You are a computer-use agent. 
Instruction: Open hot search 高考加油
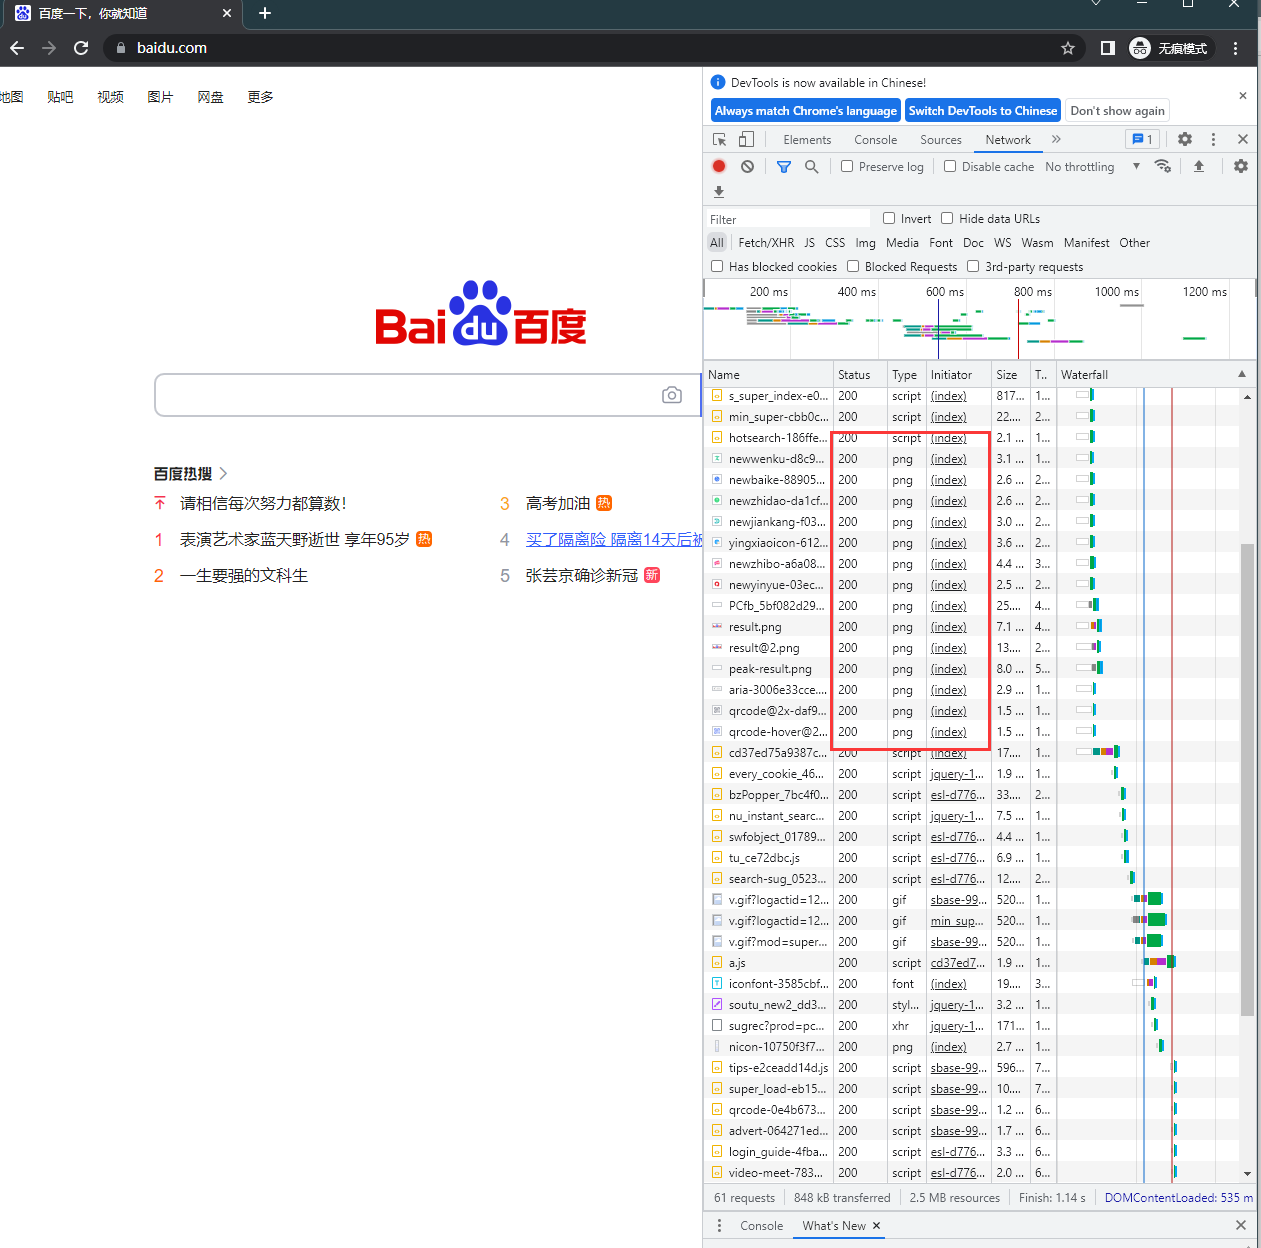tap(558, 503)
